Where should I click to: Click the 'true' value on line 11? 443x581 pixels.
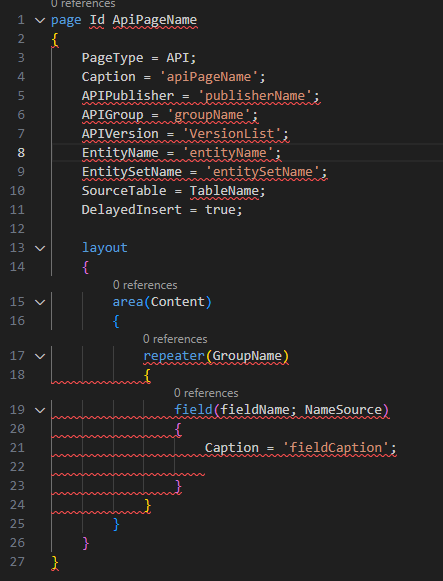(x=220, y=210)
